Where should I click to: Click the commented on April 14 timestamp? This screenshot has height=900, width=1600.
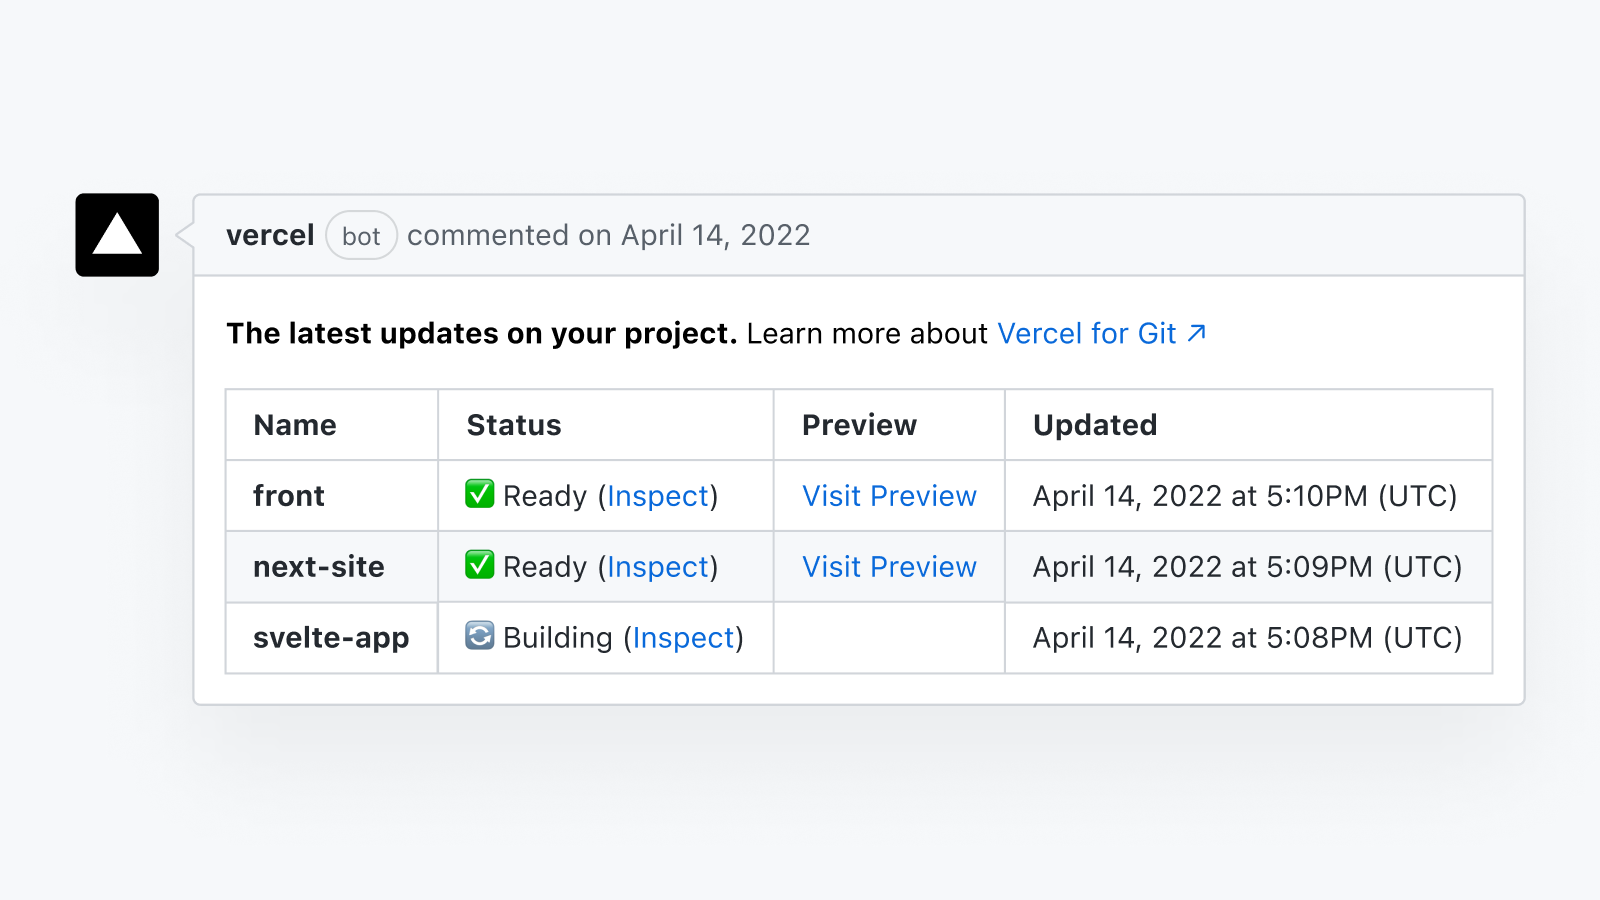coord(608,235)
